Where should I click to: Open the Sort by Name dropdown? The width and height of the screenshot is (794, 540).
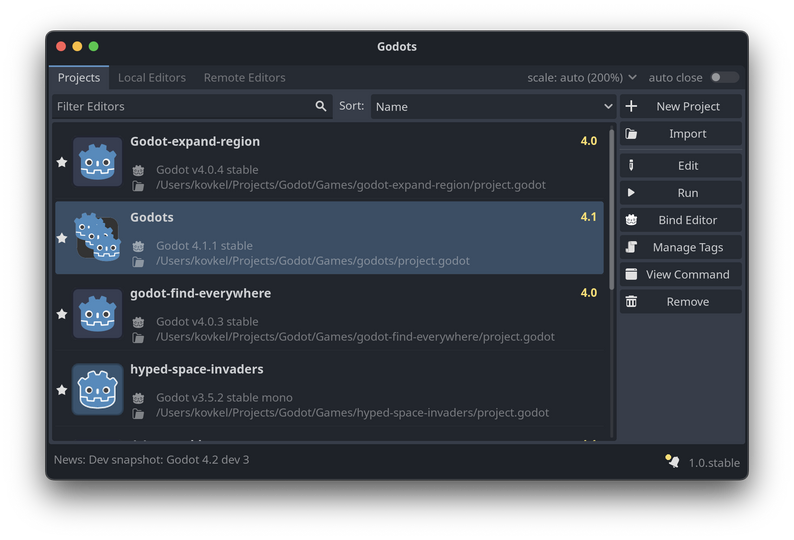494,106
